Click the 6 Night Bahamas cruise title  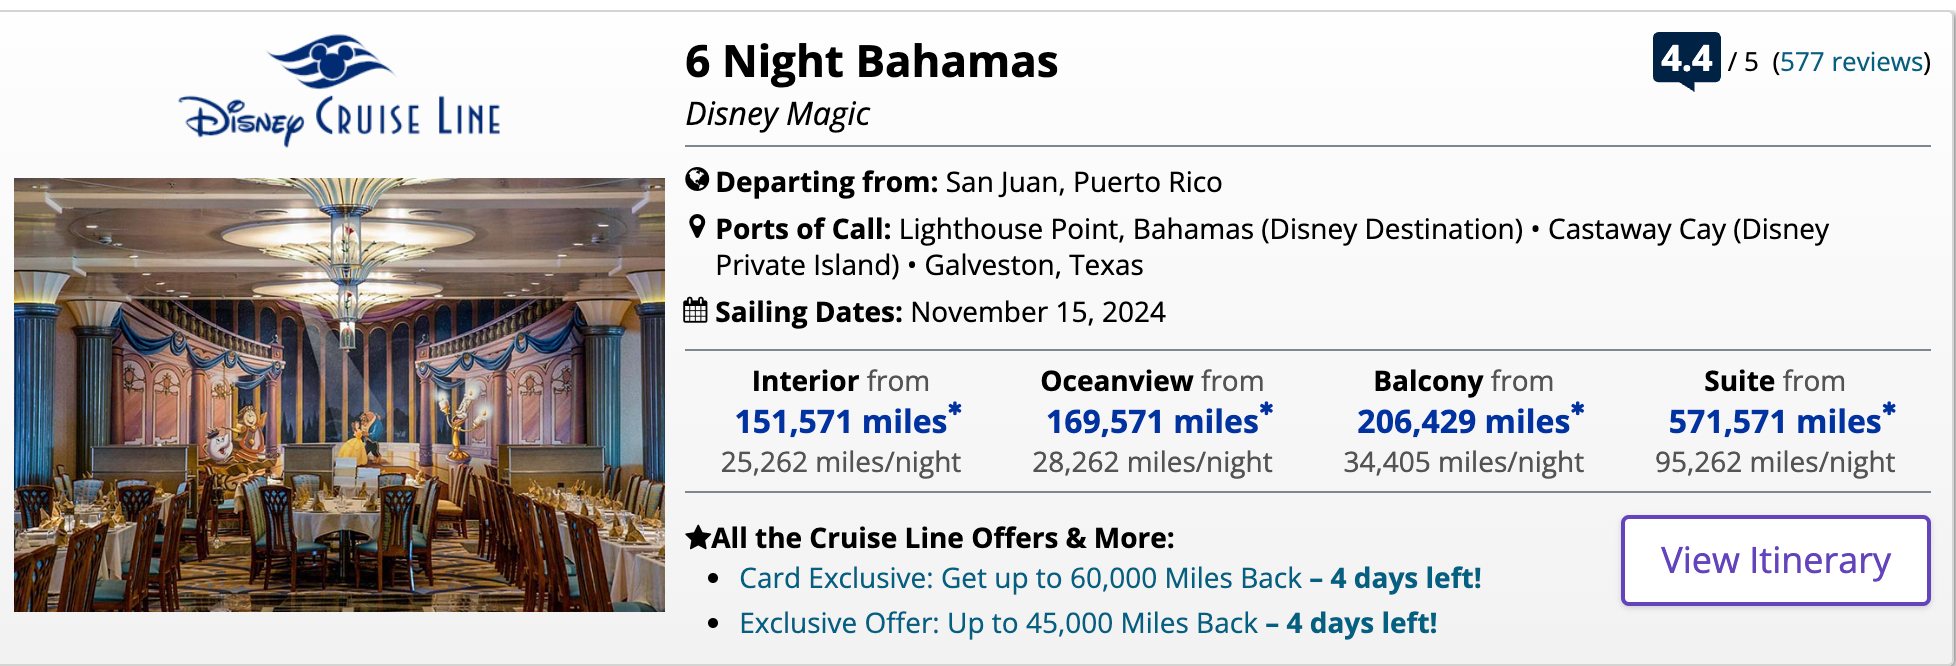[x=872, y=60]
